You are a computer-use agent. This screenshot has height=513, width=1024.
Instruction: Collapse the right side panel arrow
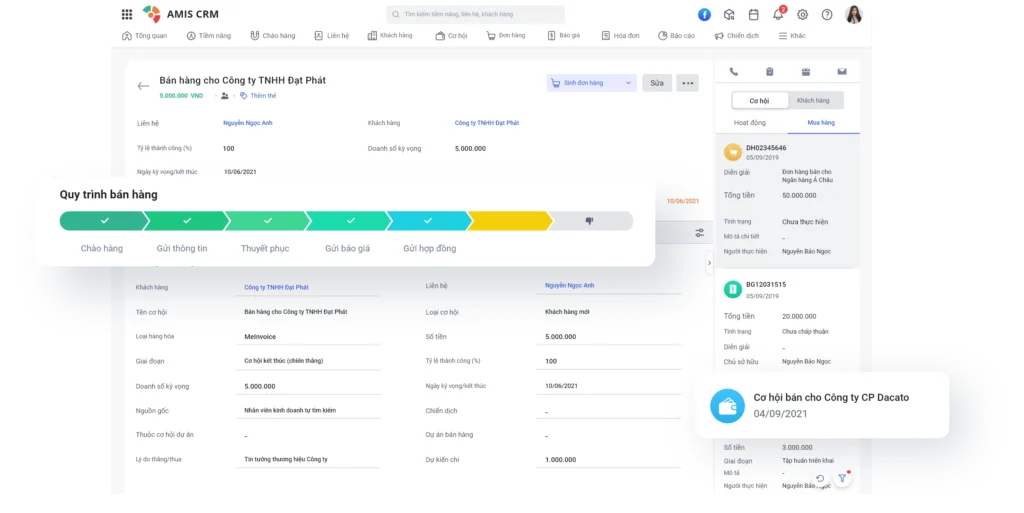(709, 263)
